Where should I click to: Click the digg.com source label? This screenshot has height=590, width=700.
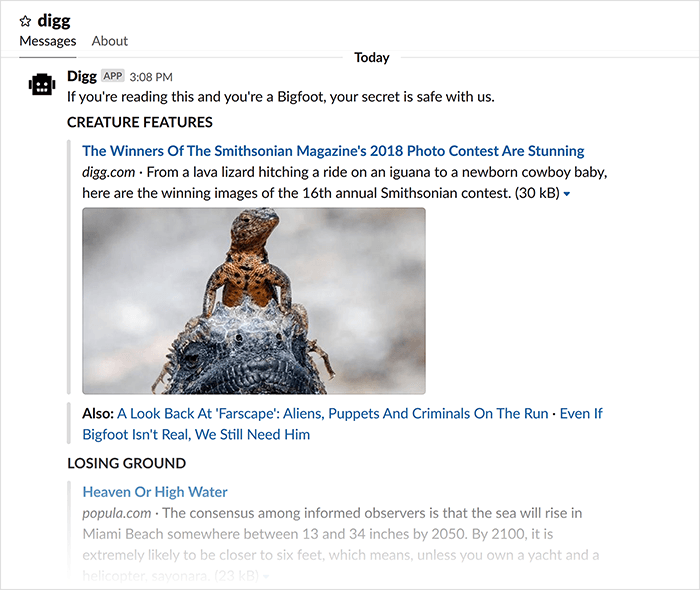[x=108, y=172]
